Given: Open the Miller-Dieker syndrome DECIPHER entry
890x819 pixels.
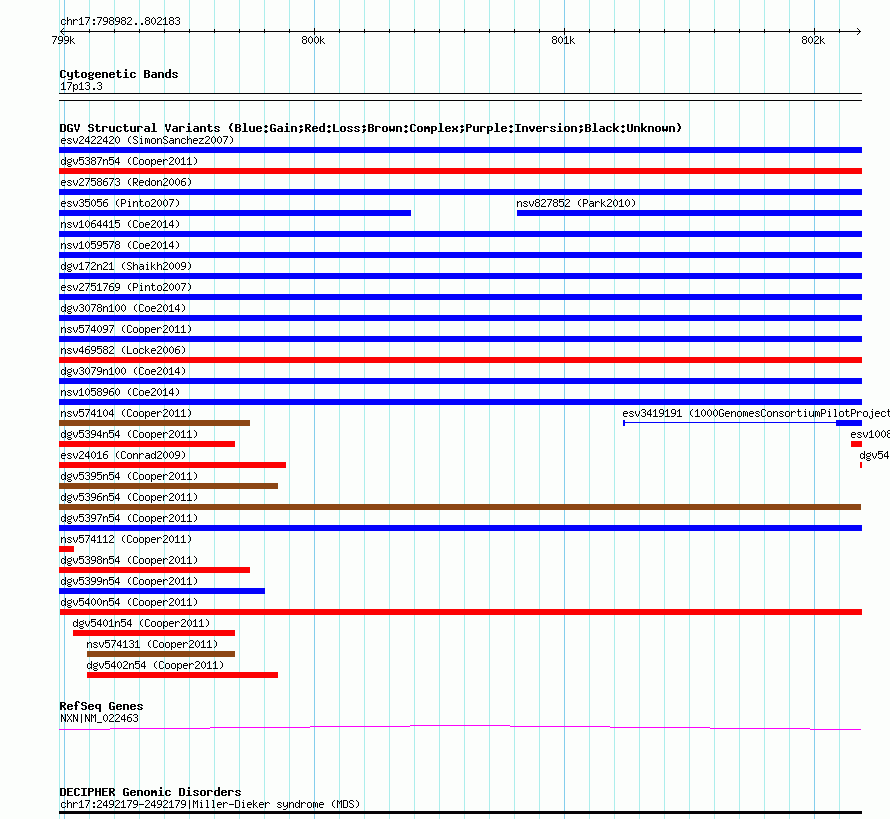Looking at the screenshot, I should tap(209, 804).
